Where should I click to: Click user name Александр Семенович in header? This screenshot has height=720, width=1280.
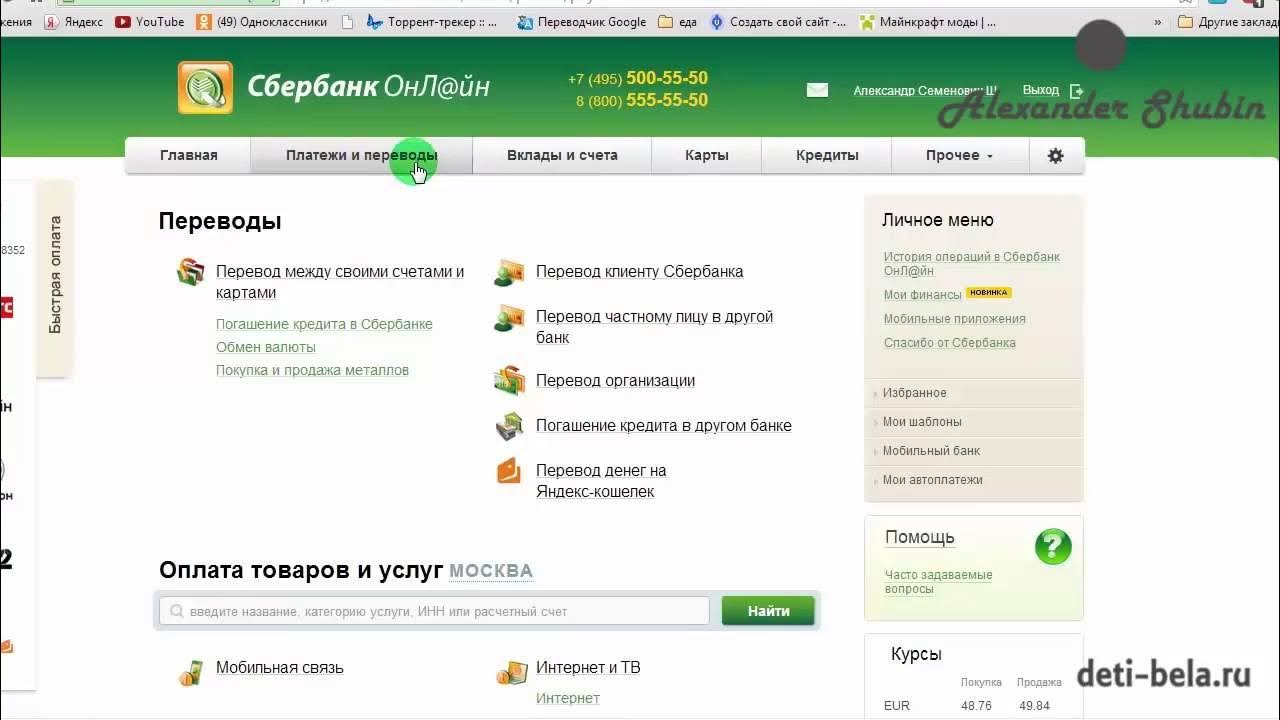(x=925, y=91)
